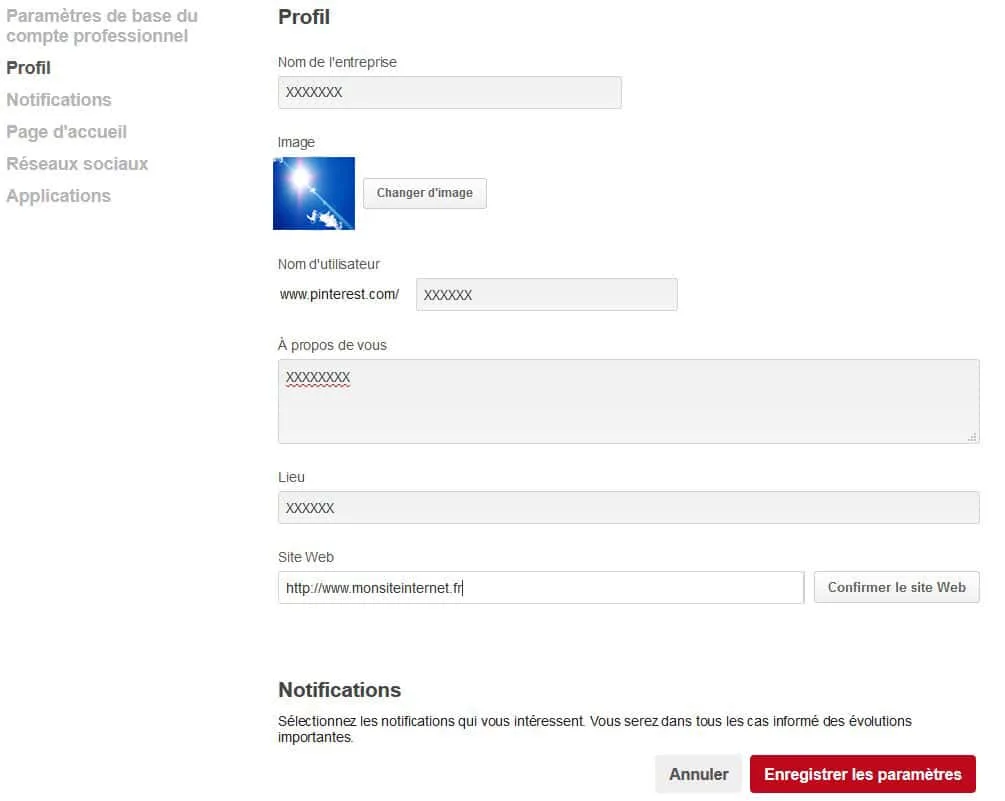Click the Notifications section heading
Viewport: 1005px width, 801px height.
point(339,690)
